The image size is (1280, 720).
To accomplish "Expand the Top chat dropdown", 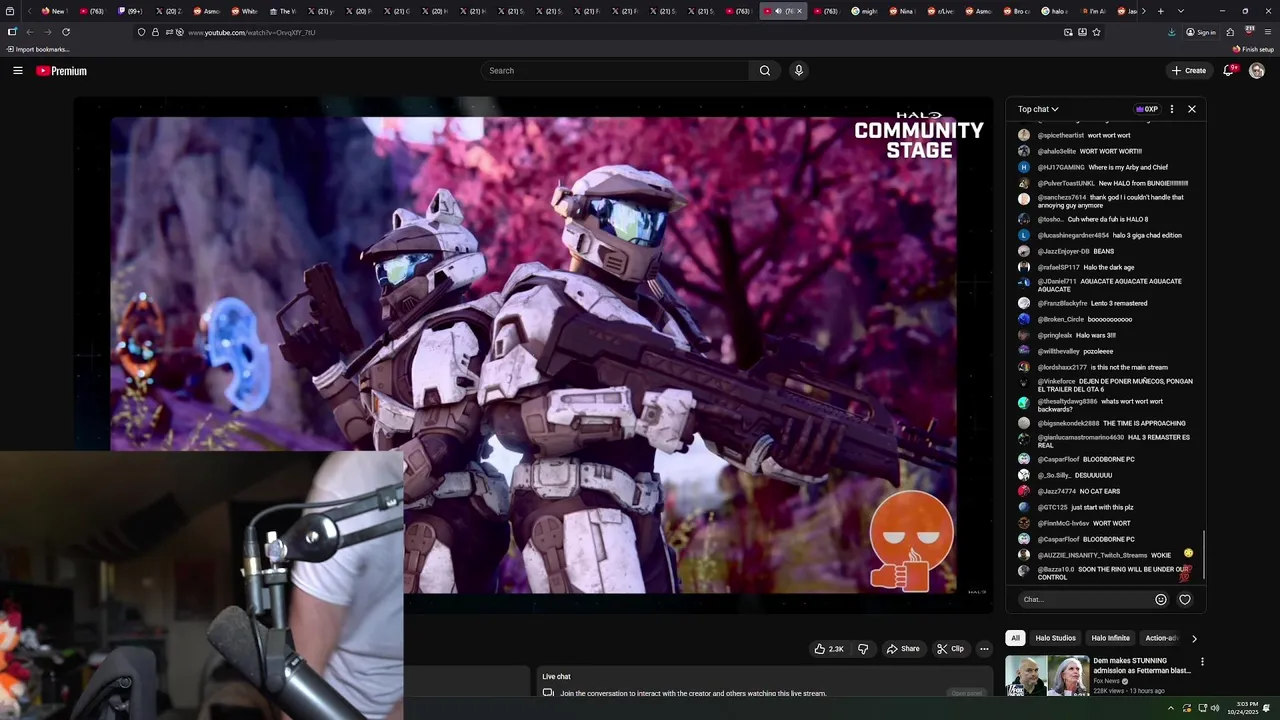I will tap(1038, 109).
